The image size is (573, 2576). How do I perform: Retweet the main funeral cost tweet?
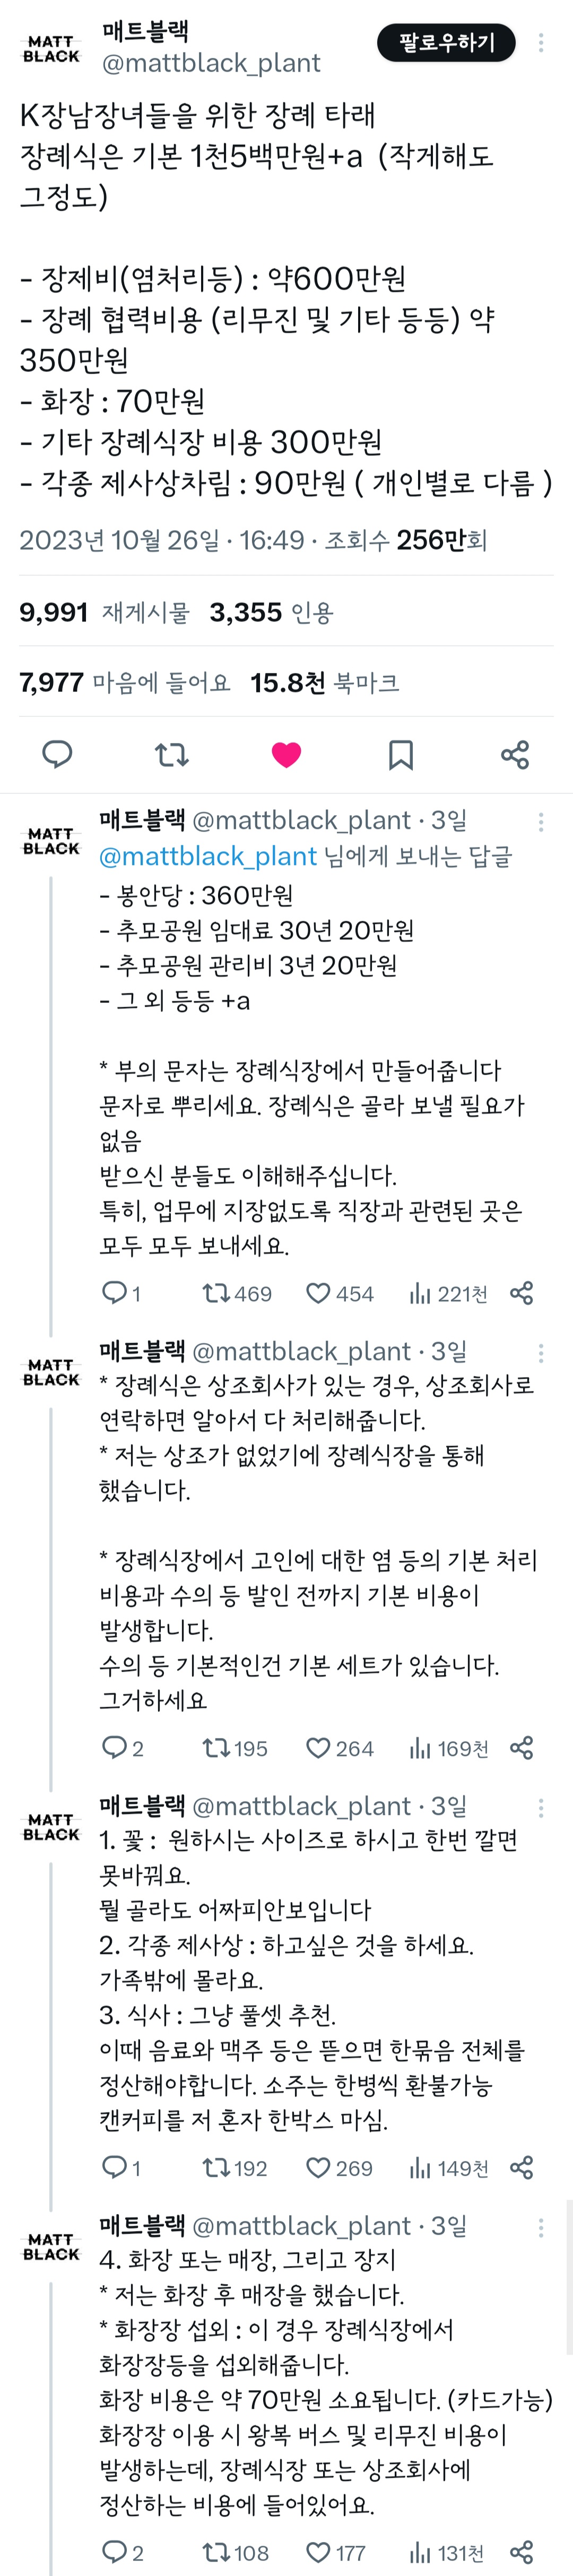tap(172, 754)
